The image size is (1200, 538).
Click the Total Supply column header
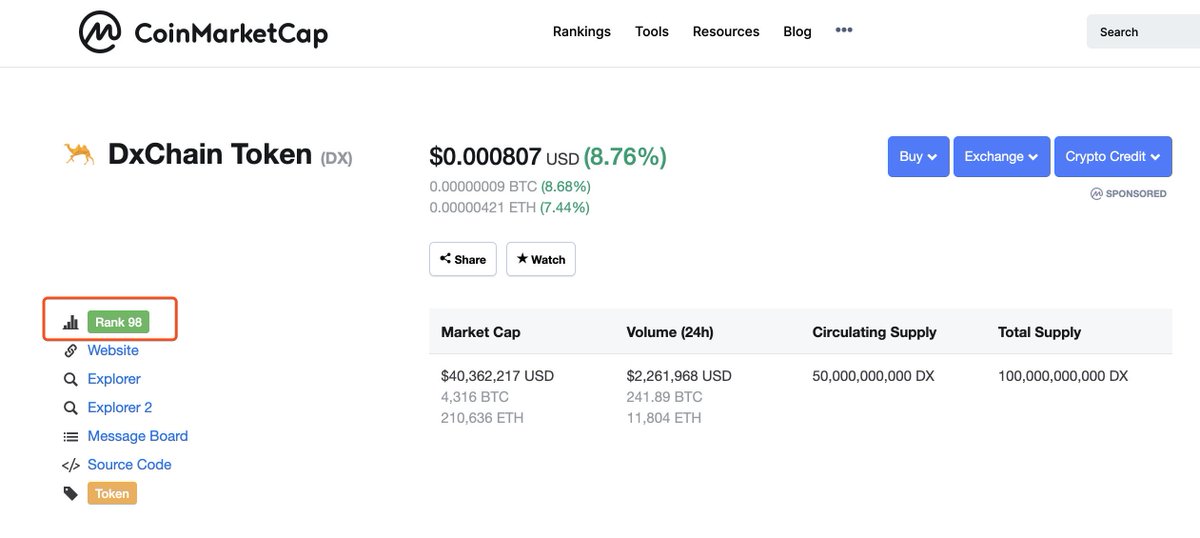(1040, 332)
